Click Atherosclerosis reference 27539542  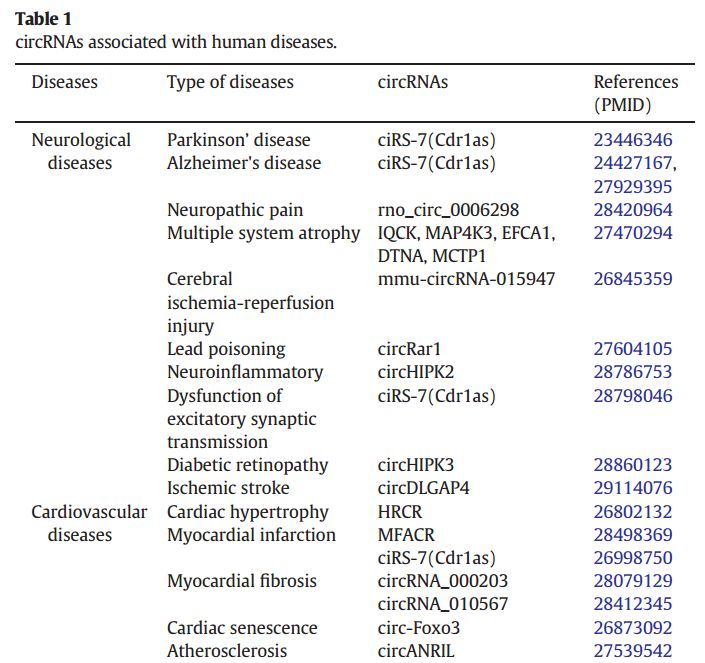tap(633, 651)
